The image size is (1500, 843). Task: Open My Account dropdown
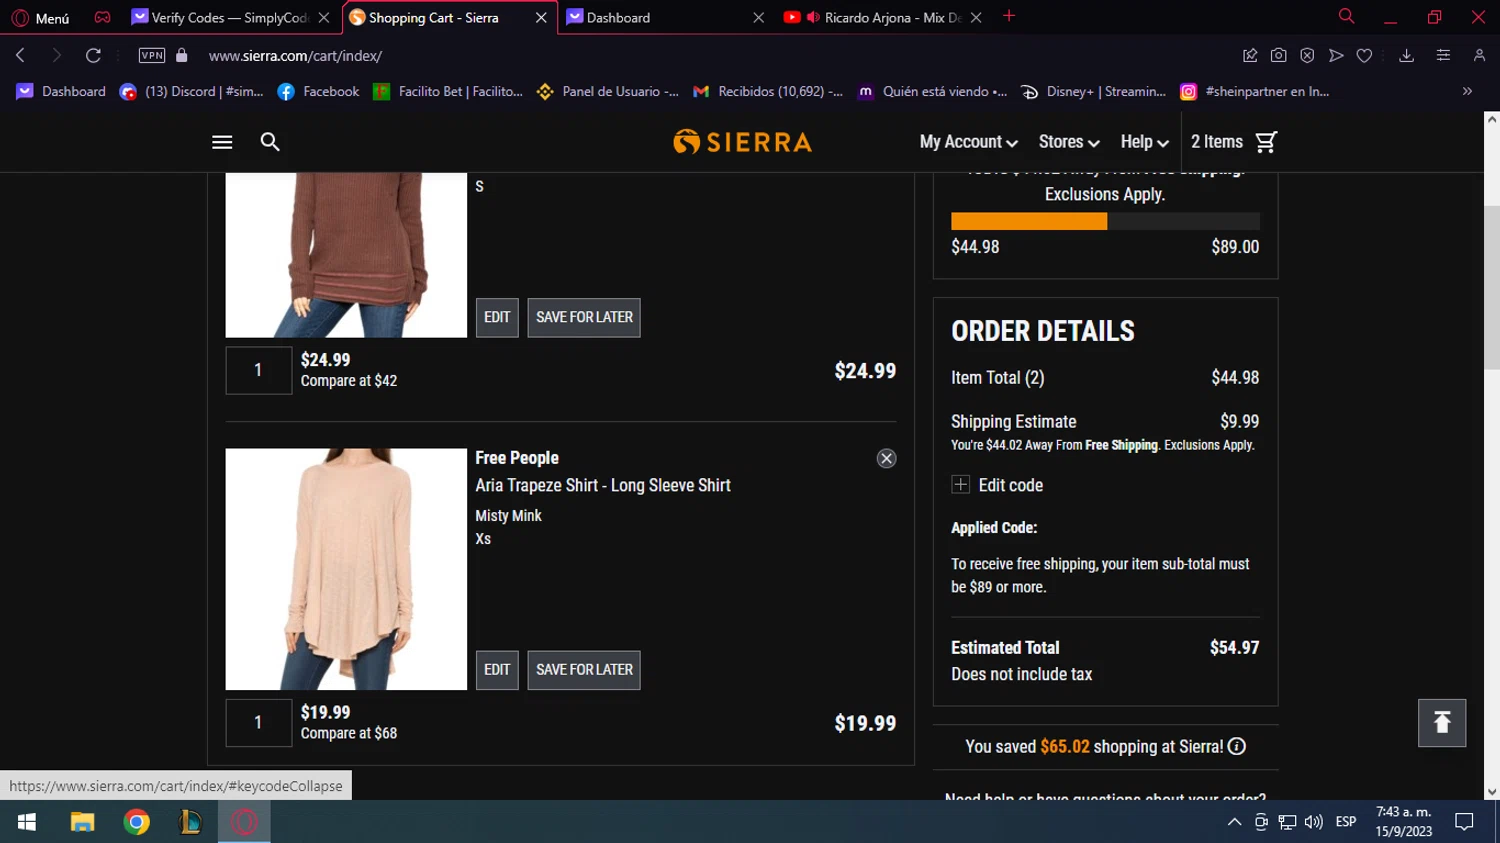968,142
